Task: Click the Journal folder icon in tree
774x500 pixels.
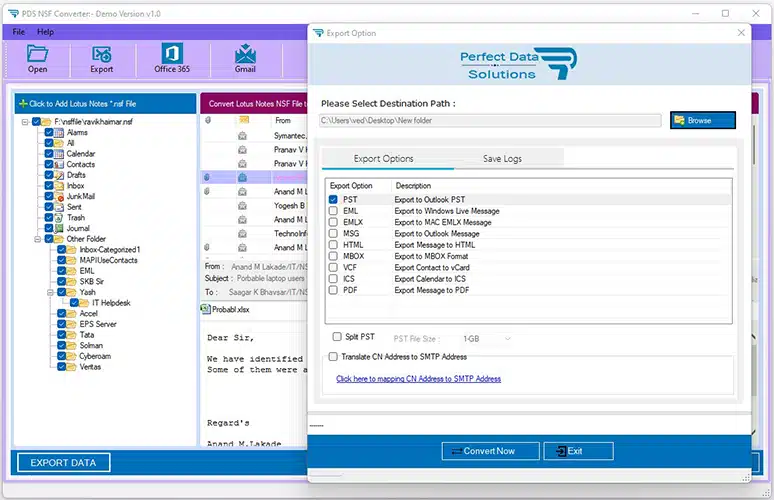Action: click(59, 228)
